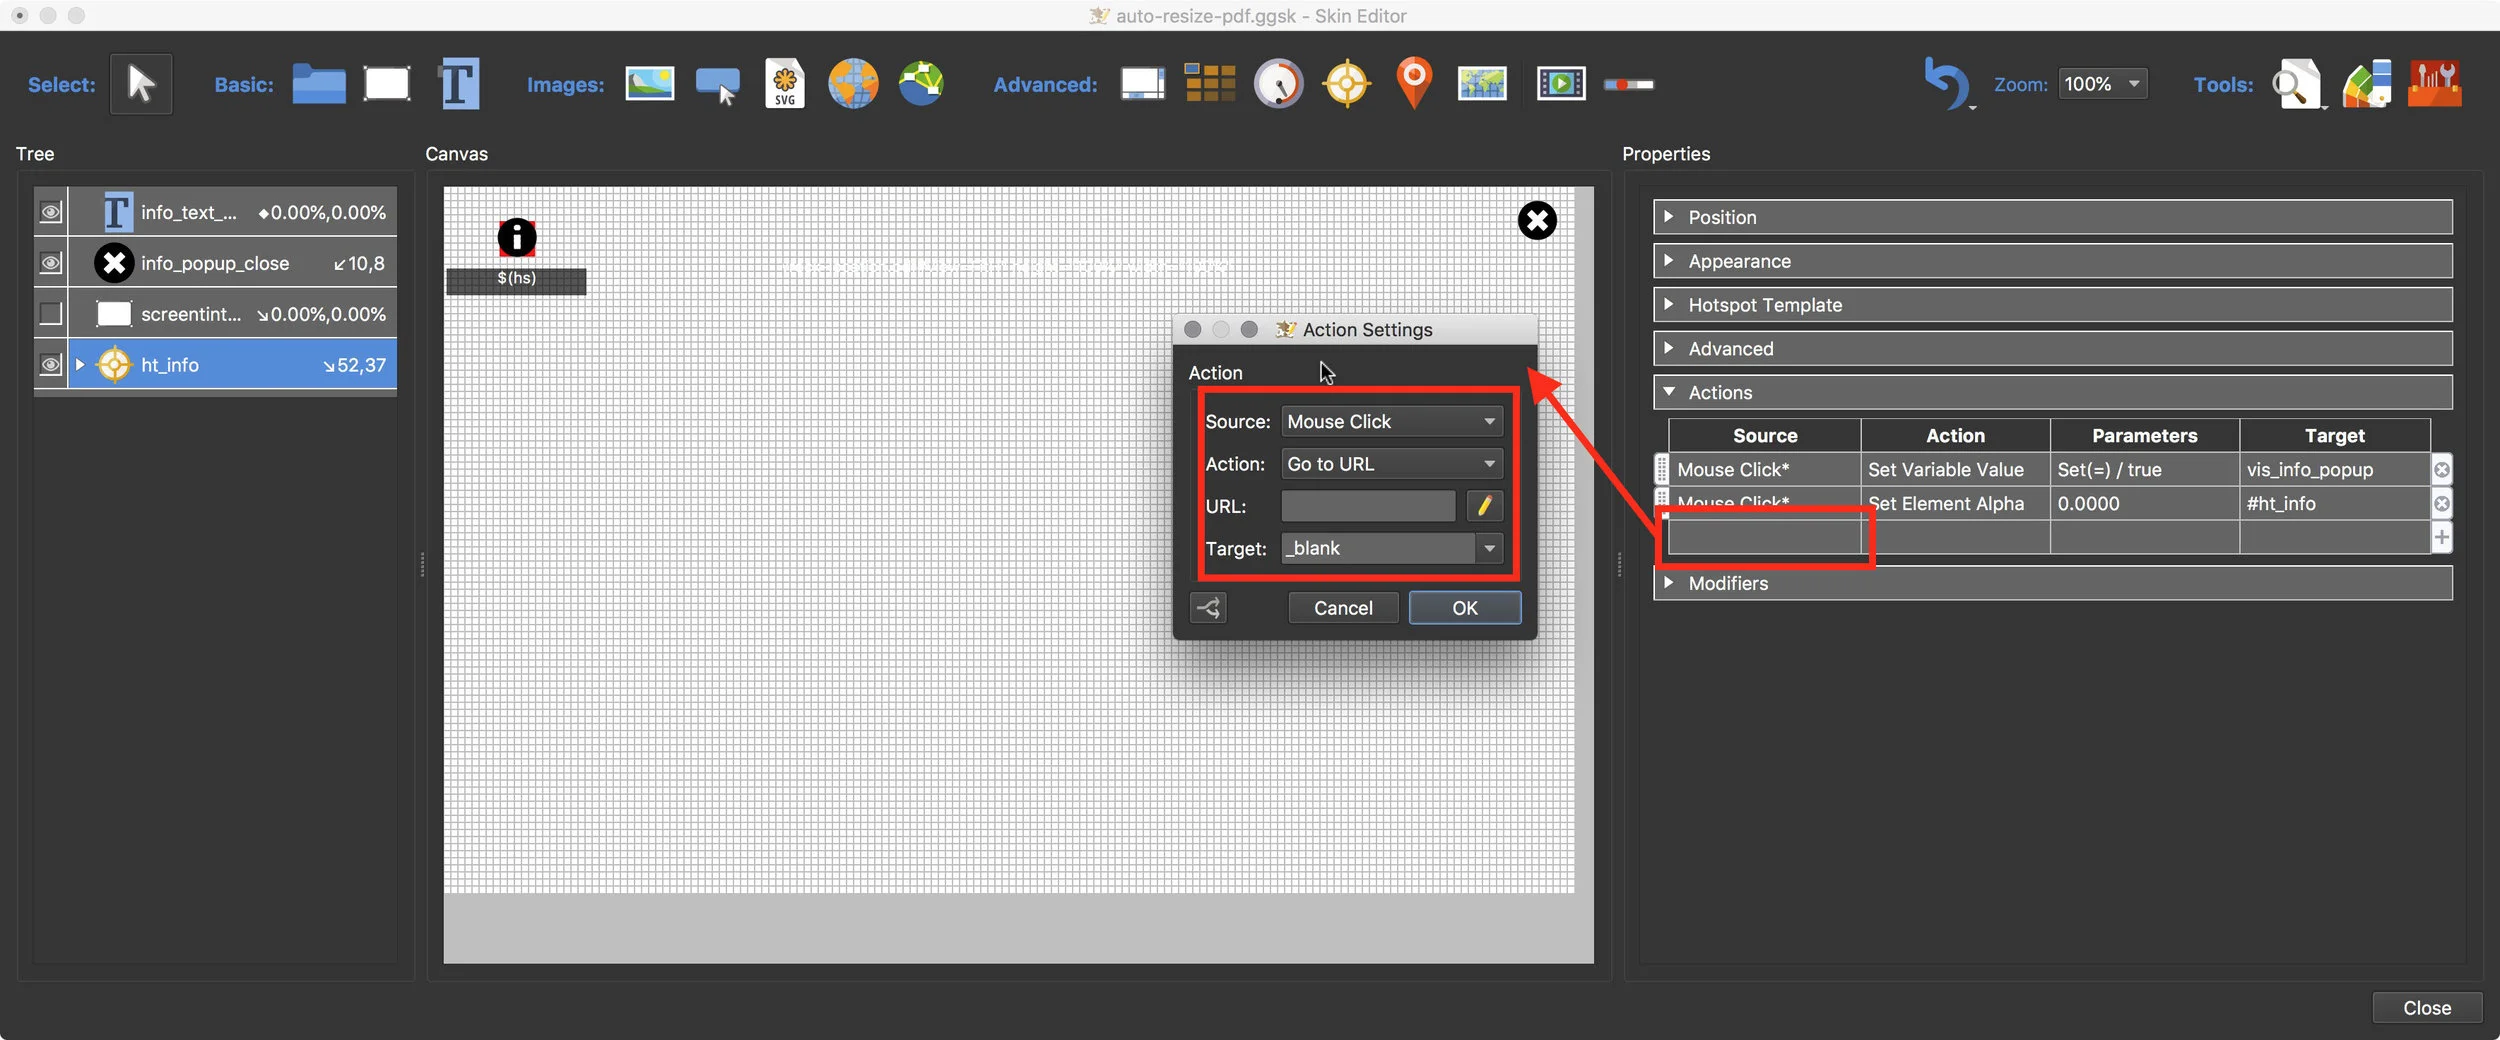2500x1040 pixels.
Task: Add a Container folder element
Action: [x=319, y=84]
